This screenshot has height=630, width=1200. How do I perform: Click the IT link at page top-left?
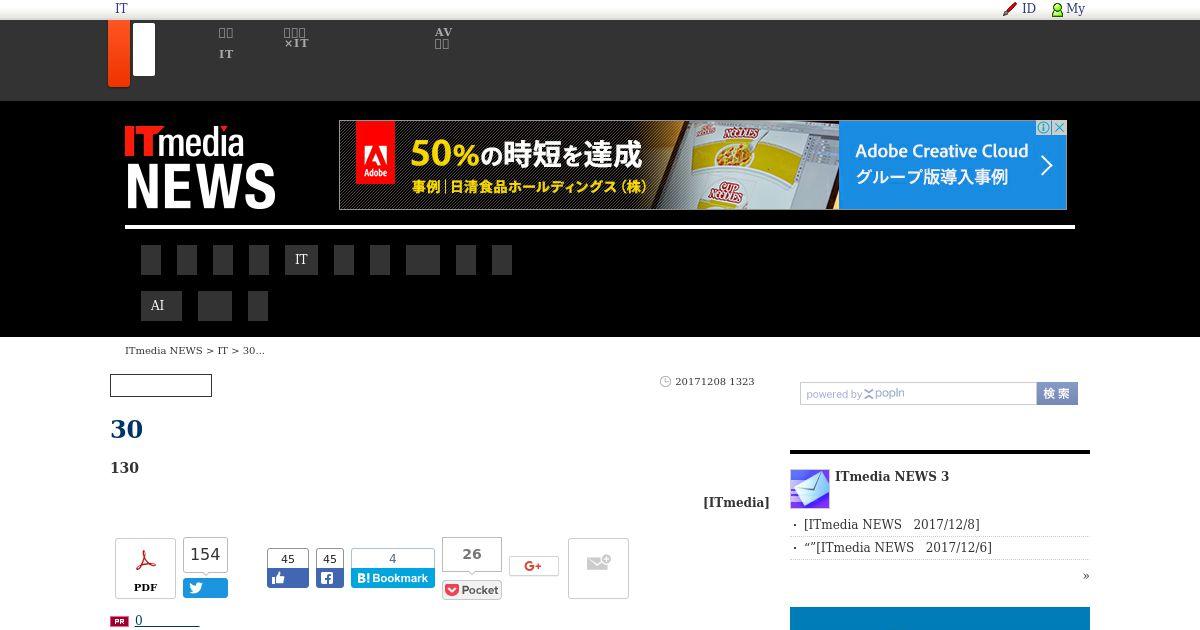[x=121, y=9]
